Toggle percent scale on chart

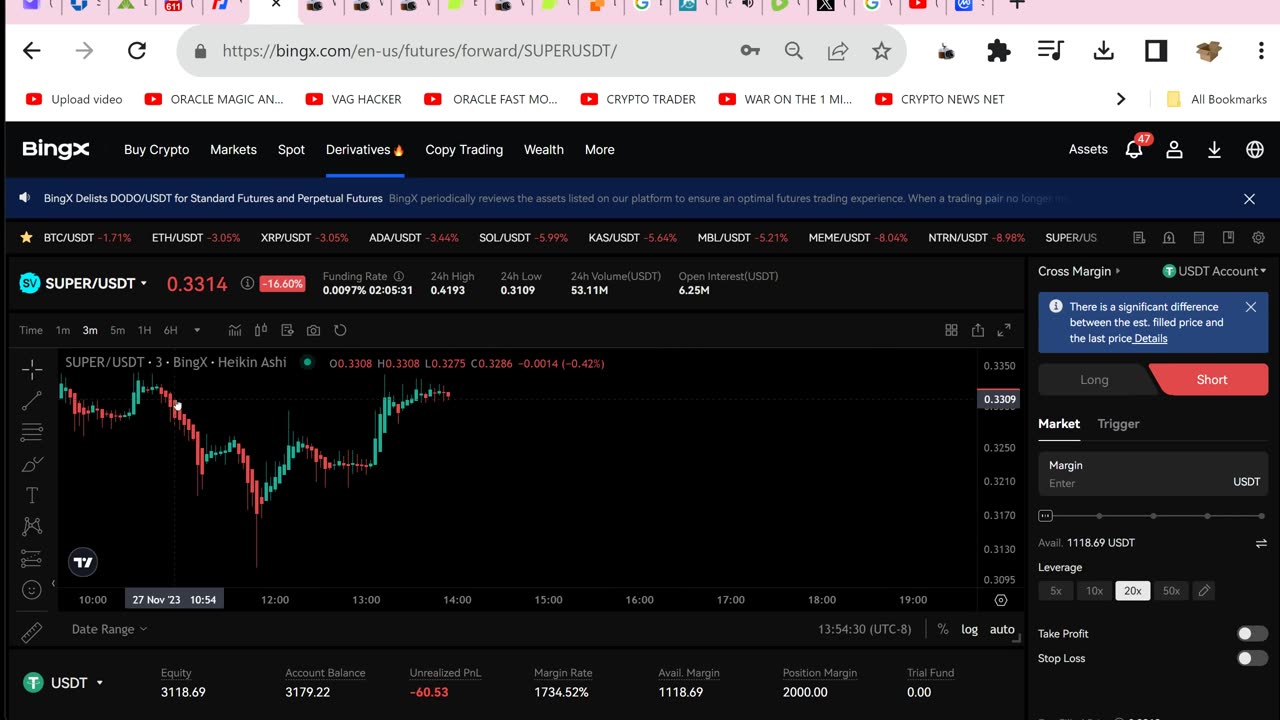(943, 629)
